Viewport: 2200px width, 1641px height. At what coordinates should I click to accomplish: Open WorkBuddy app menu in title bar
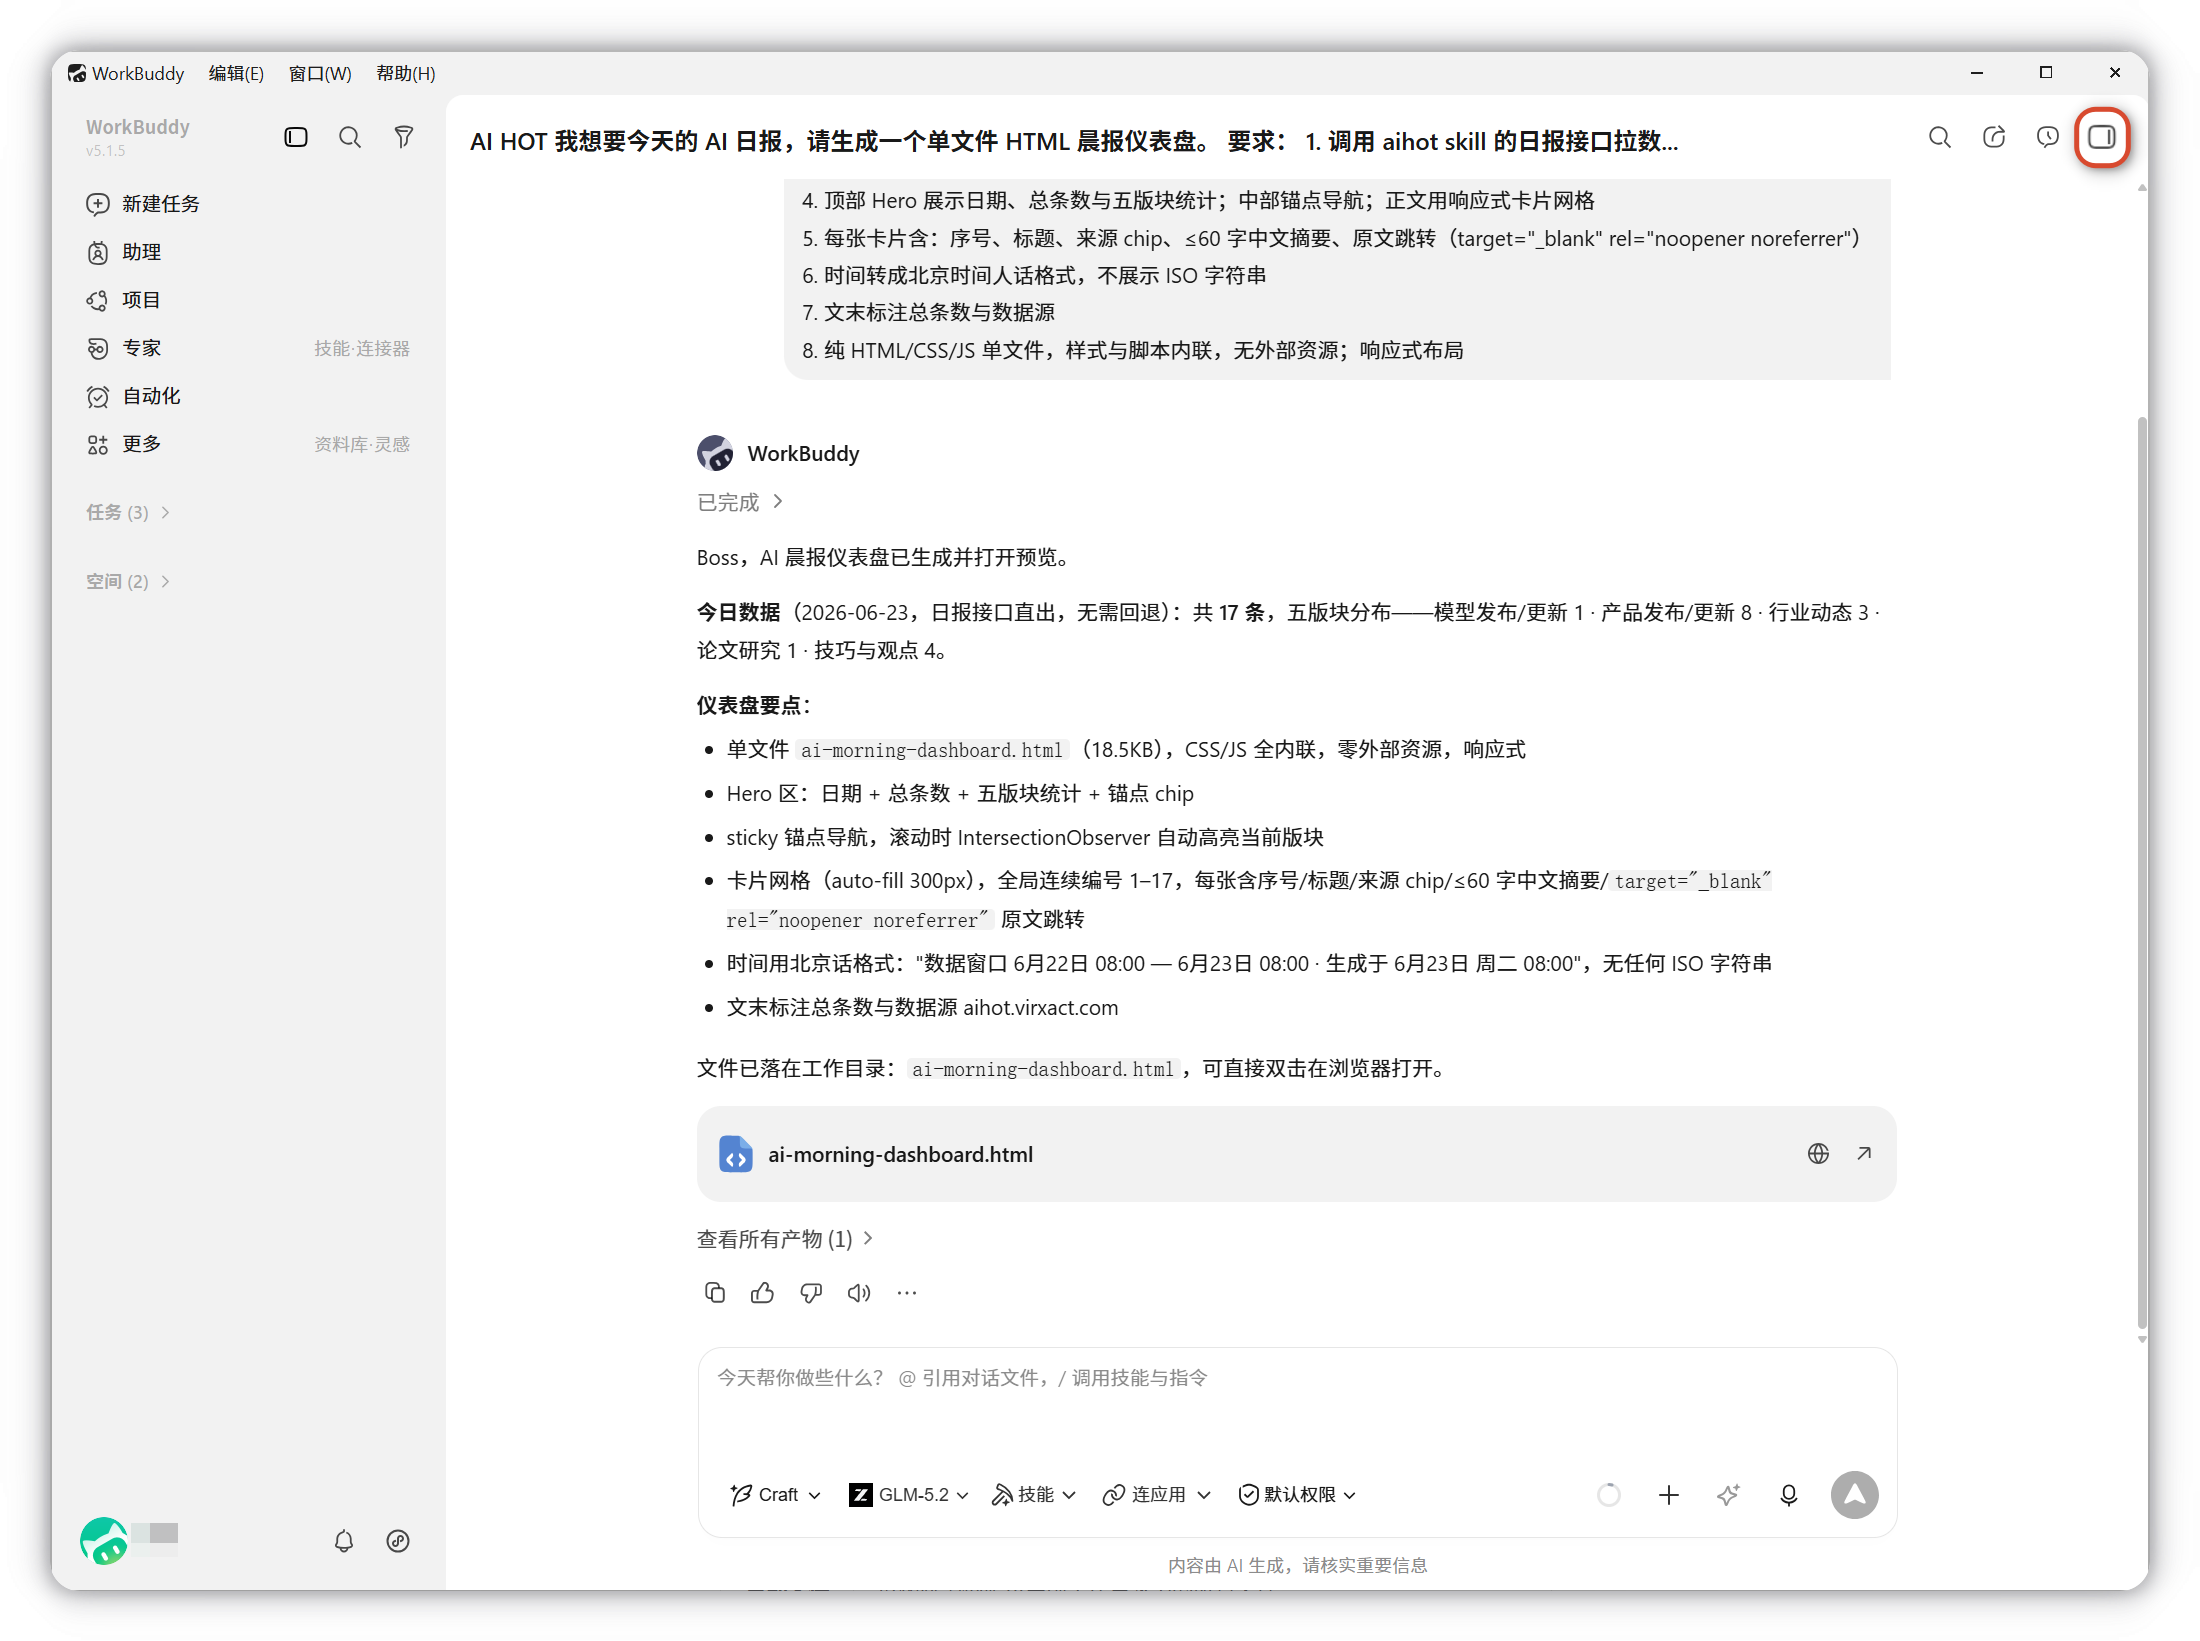point(127,73)
